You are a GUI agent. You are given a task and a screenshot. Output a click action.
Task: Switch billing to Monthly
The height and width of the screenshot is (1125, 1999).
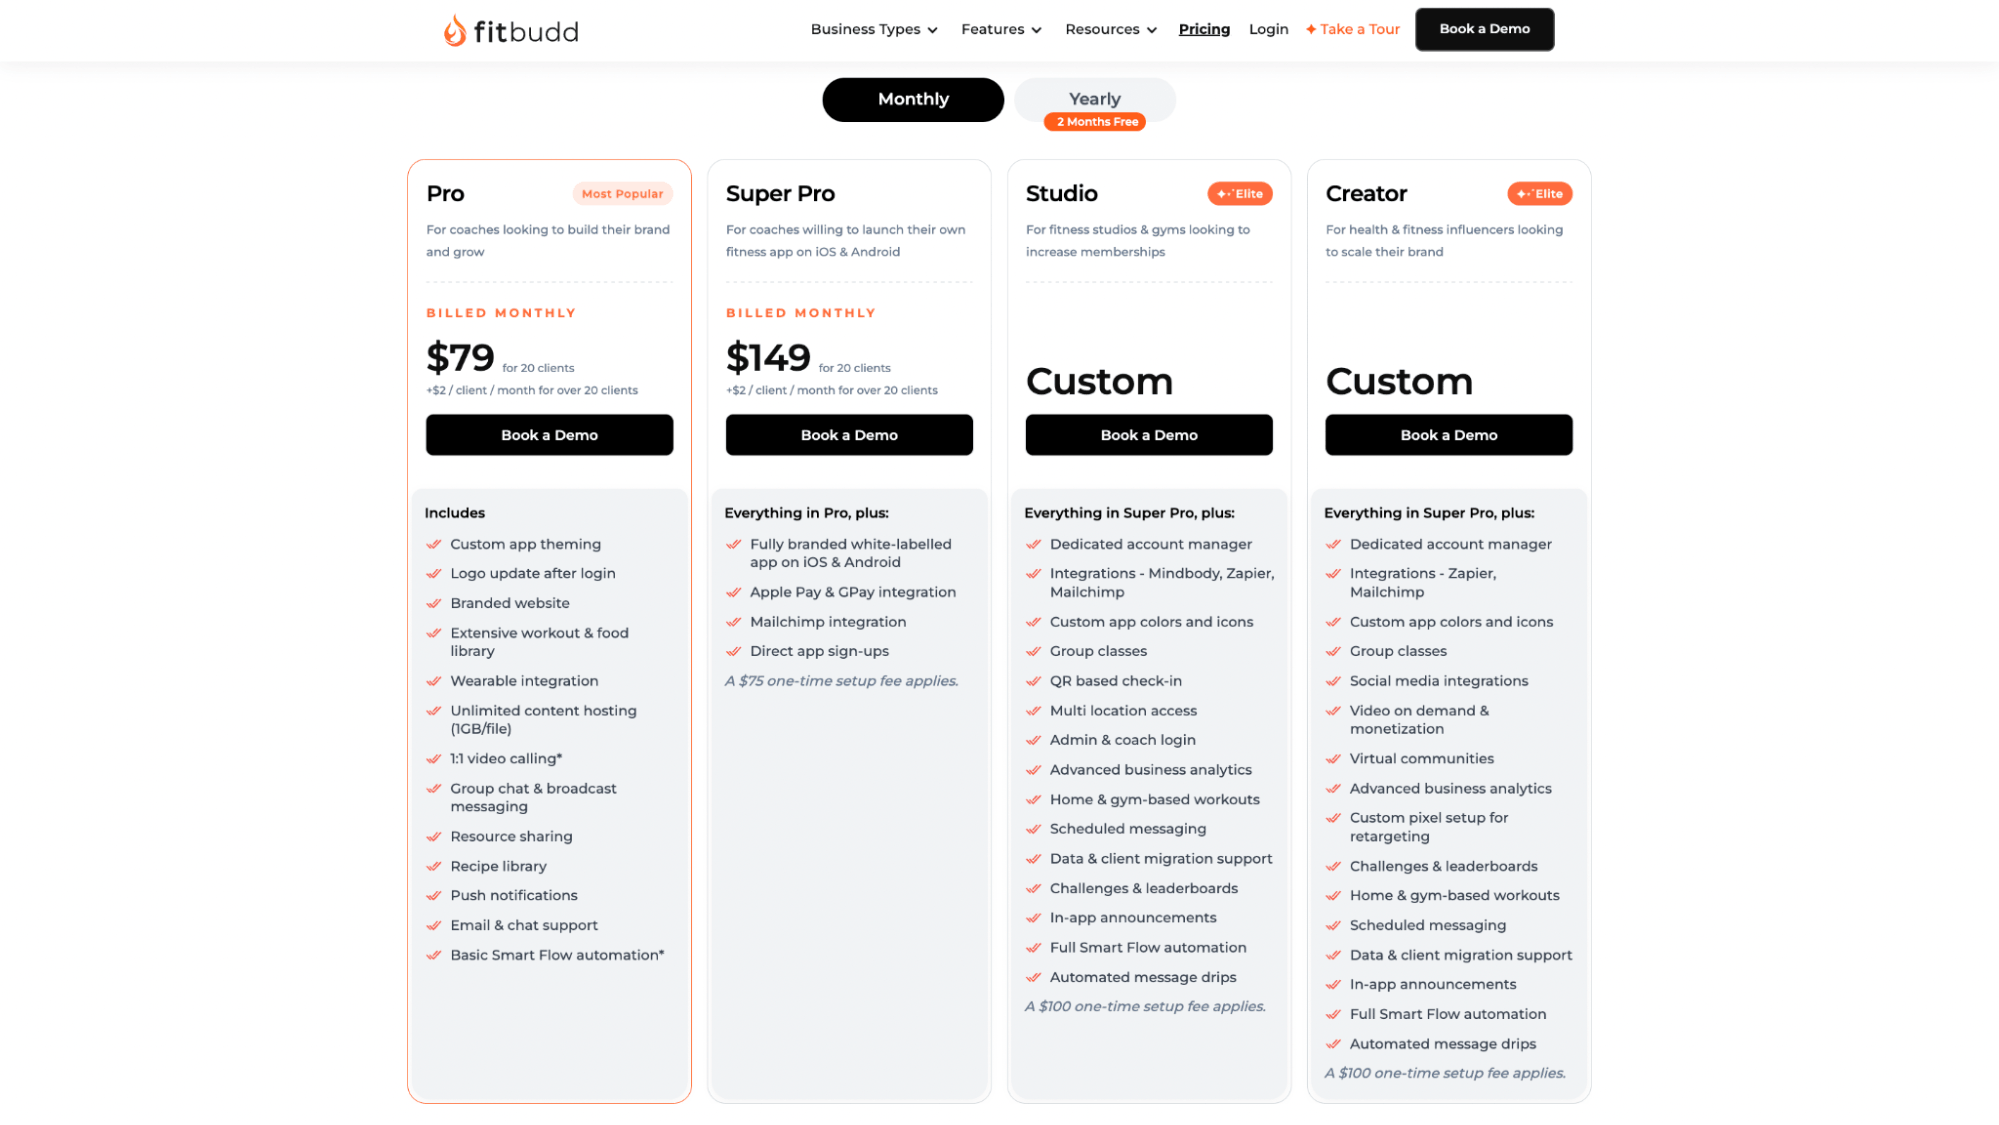click(912, 99)
